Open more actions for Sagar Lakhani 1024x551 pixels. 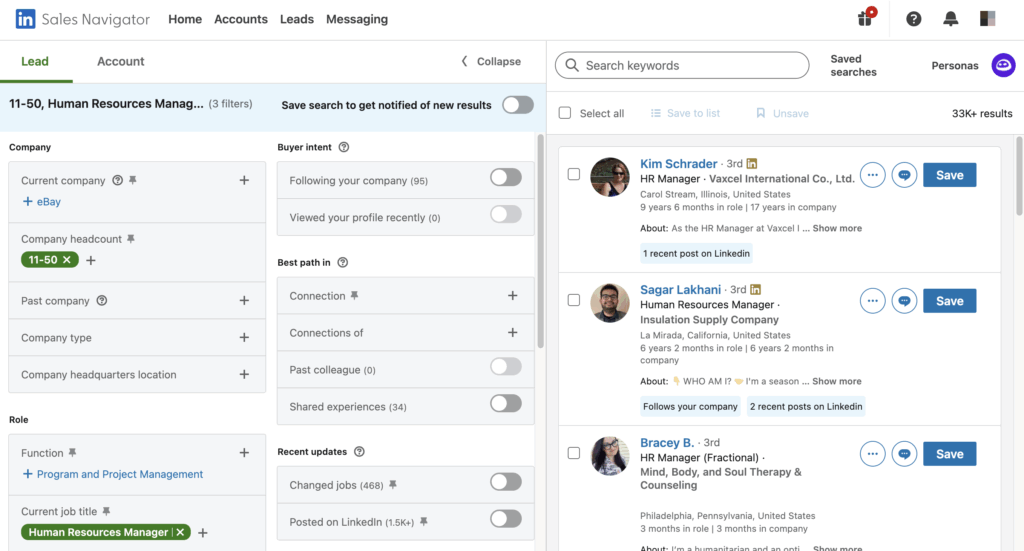tap(872, 301)
